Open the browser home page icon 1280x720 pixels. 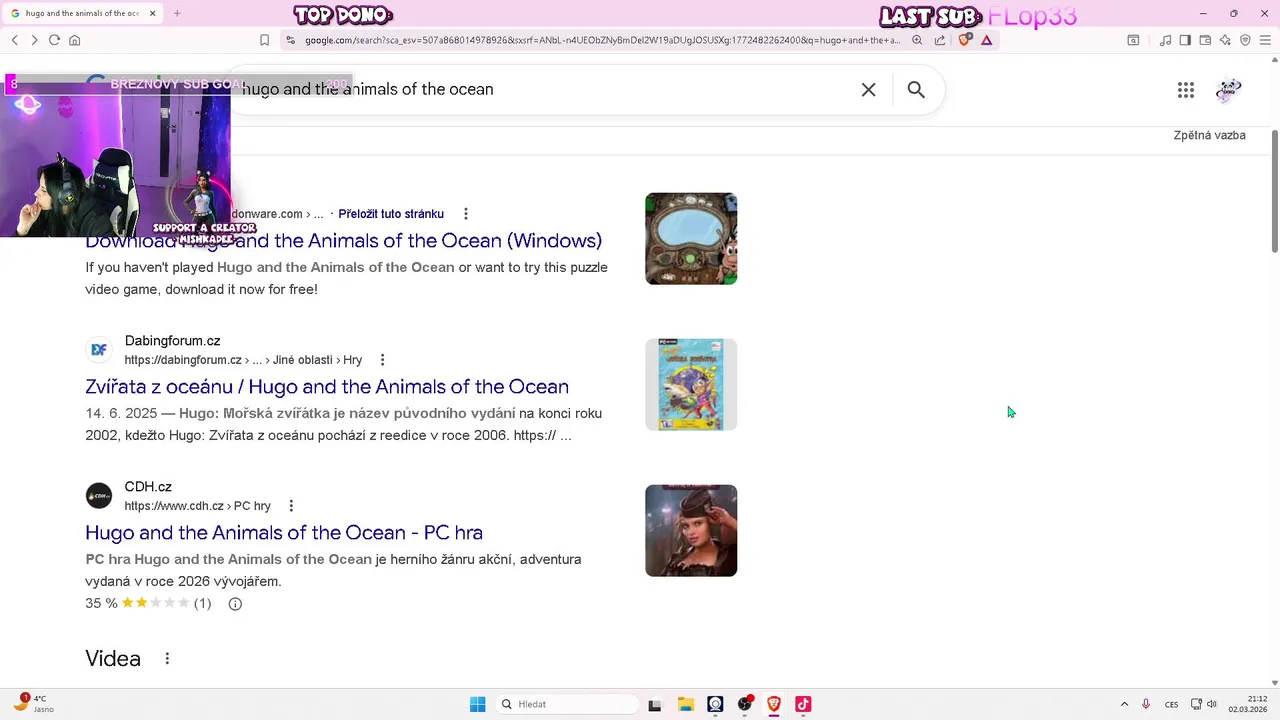tap(74, 40)
